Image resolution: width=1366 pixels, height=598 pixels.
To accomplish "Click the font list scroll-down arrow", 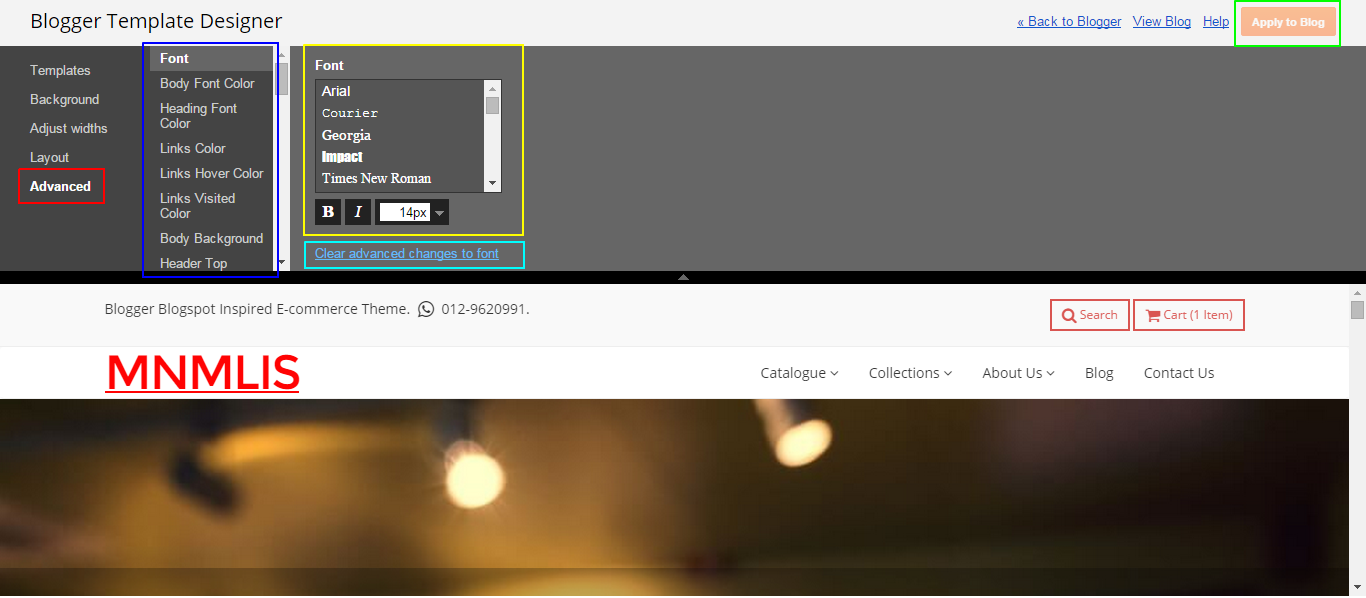I will (x=492, y=184).
